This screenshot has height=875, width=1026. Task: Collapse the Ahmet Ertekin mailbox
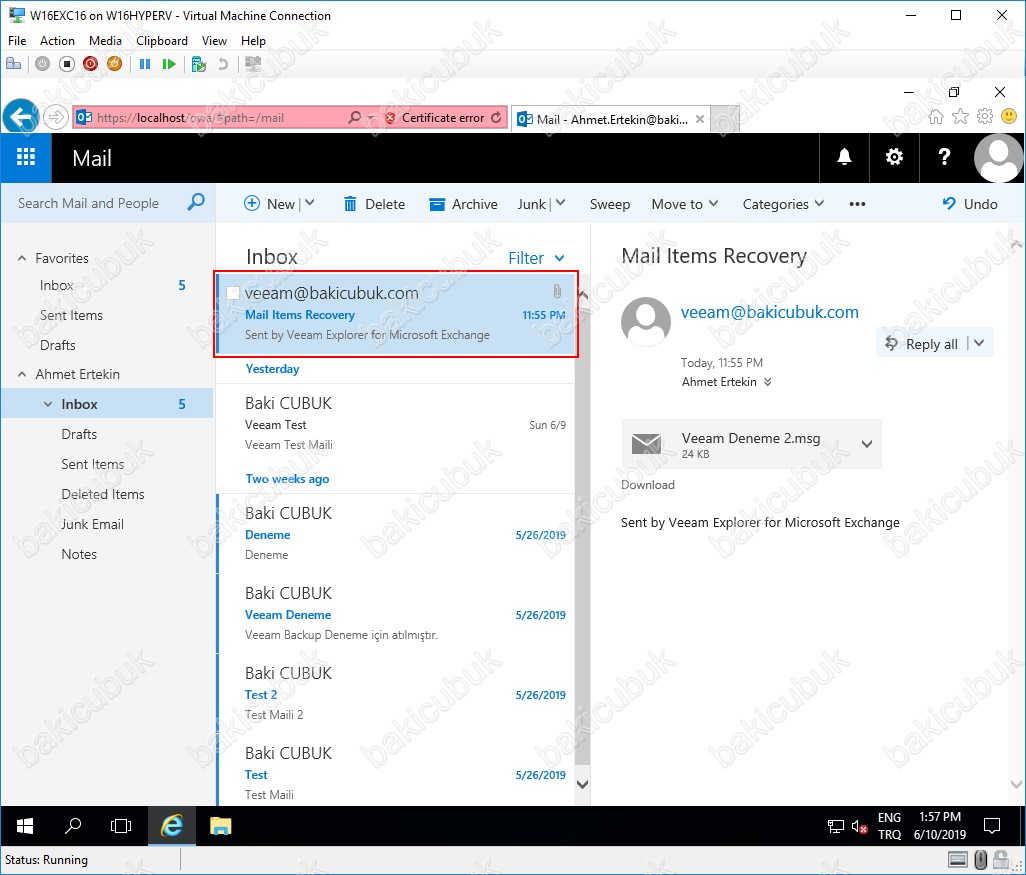pos(22,374)
